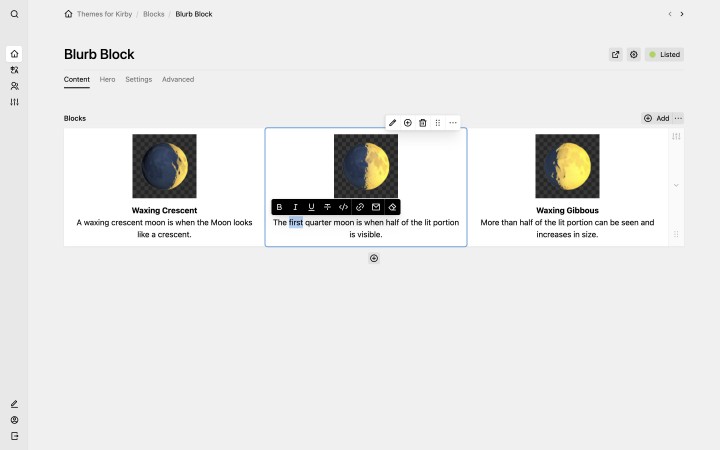
Task: Go to previous page arrow
Action: [x=670, y=14]
